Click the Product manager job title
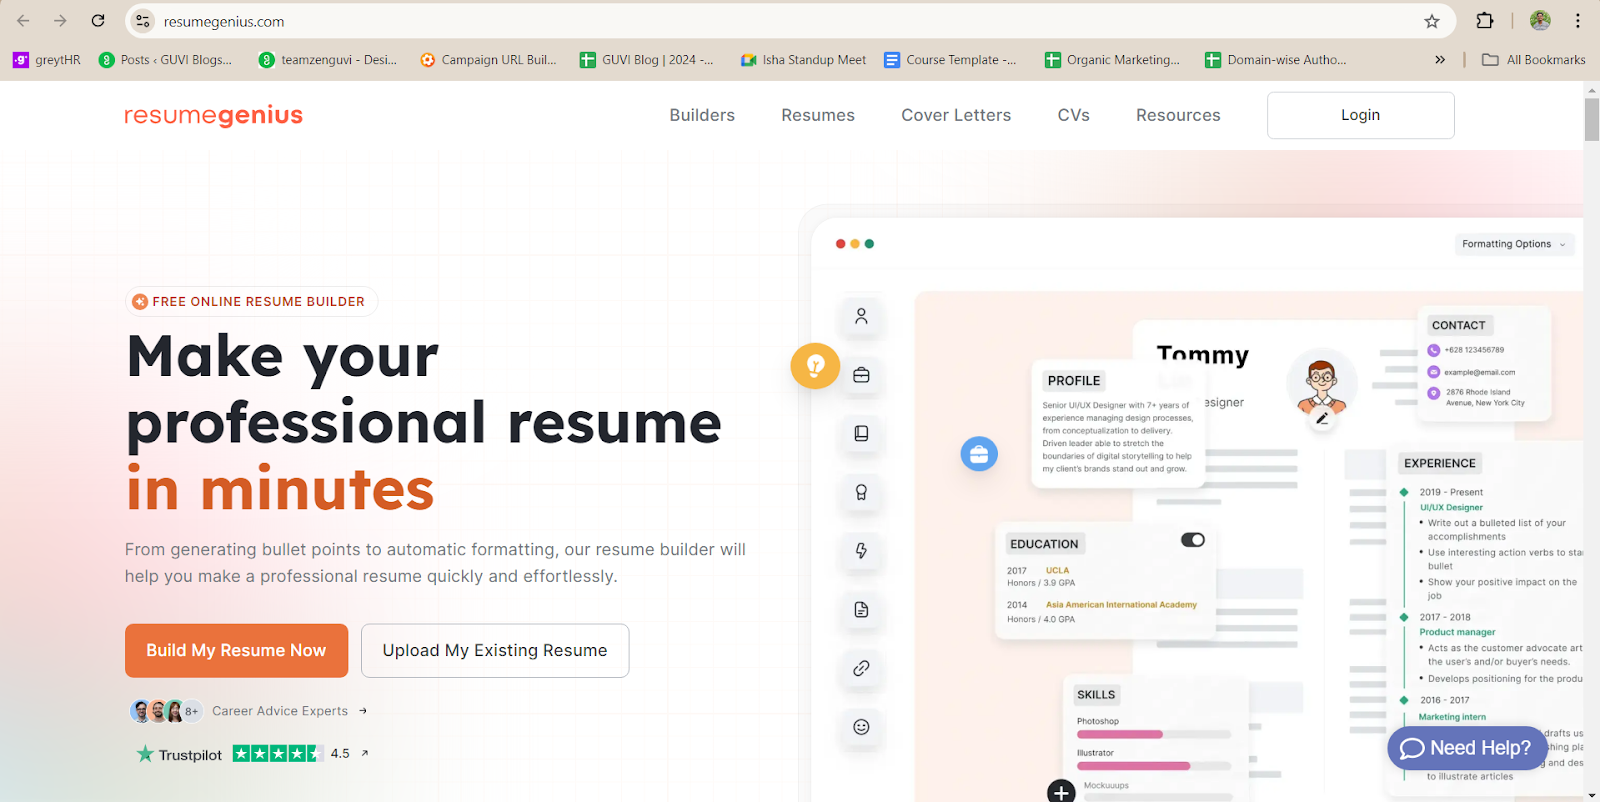 click(1457, 632)
